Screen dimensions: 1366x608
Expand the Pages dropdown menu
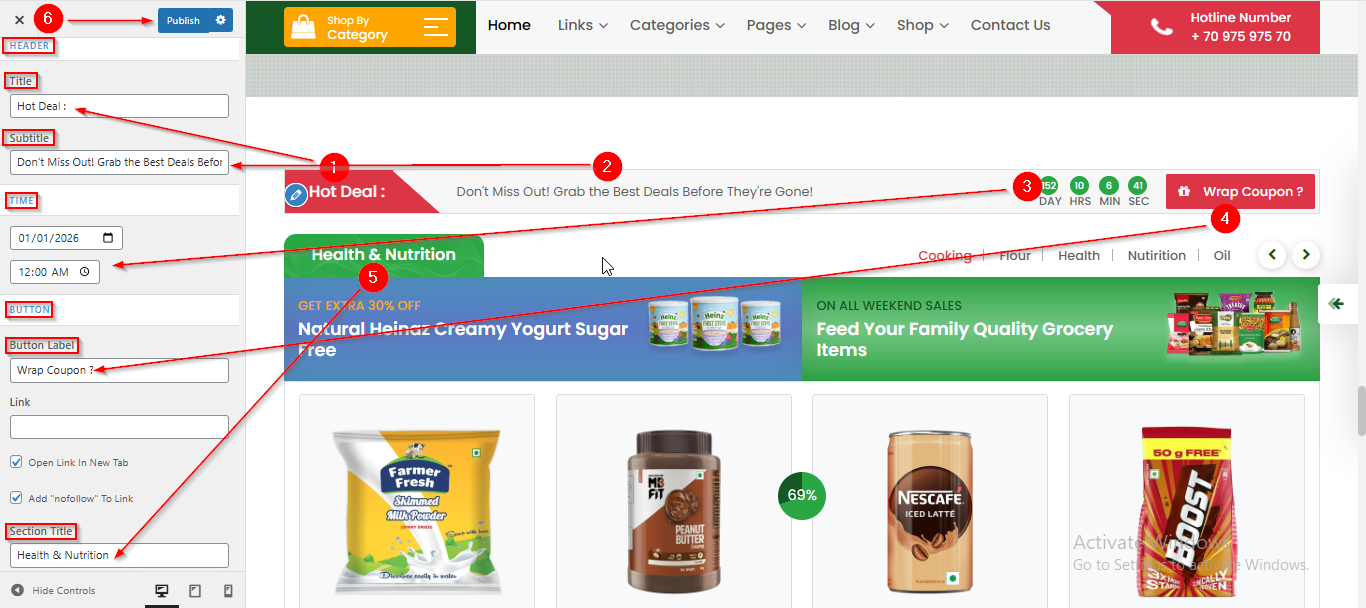(x=776, y=25)
